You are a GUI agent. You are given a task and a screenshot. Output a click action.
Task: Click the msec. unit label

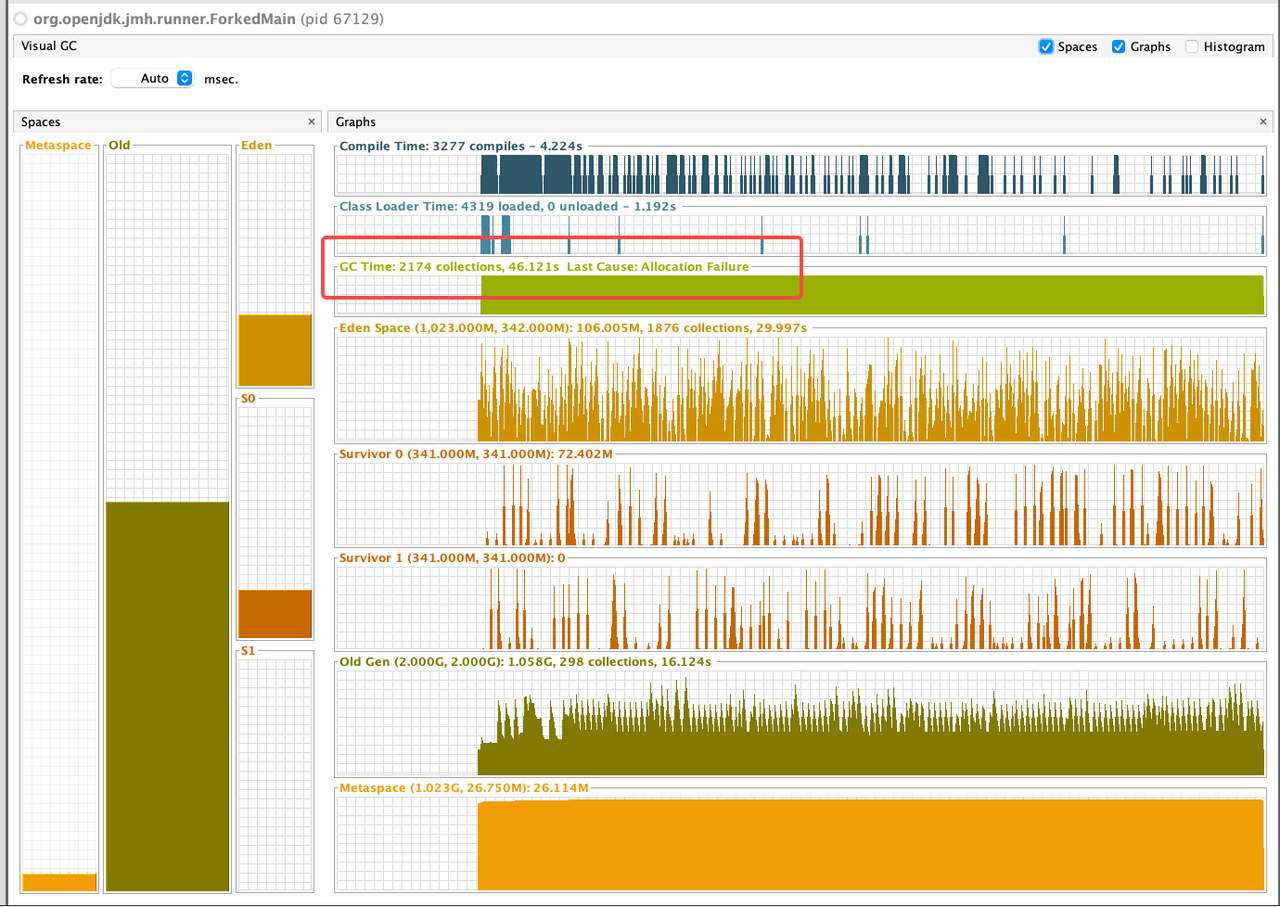point(221,79)
